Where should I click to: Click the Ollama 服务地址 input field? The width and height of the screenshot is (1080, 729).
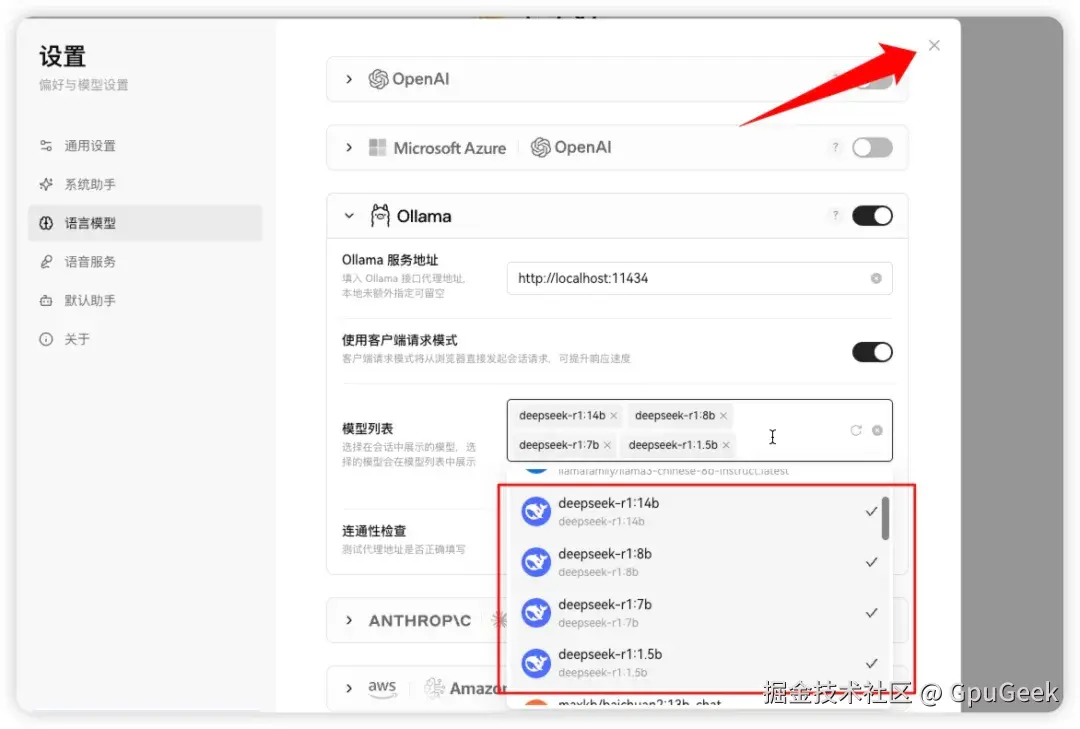[x=699, y=278]
